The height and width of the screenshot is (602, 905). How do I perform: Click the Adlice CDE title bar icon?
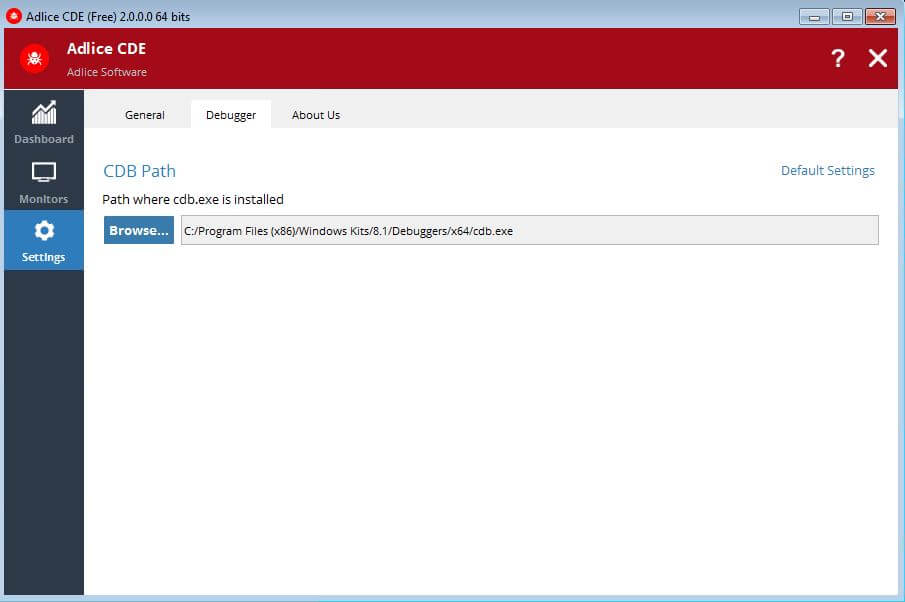[14, 16]
